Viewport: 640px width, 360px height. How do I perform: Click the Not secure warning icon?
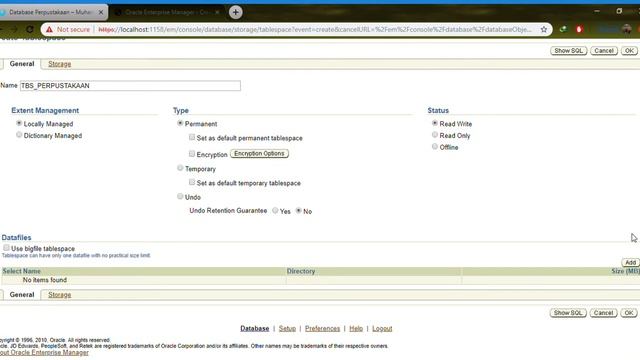point(49,29)
